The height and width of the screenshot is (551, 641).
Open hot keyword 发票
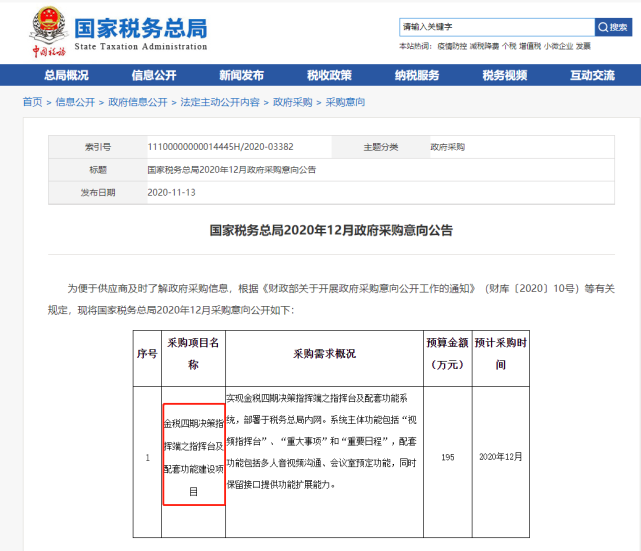583,46
